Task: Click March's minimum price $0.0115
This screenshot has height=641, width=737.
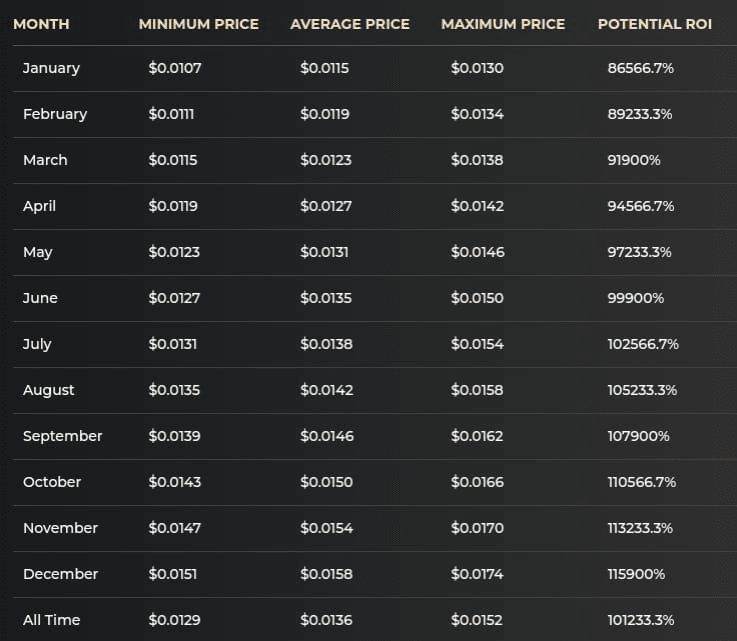Action: click(x=173, y=160)
